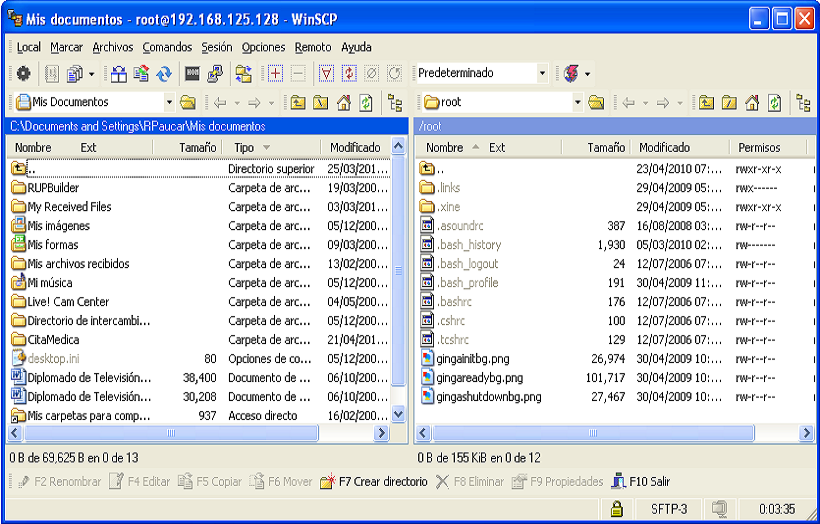Sort remote files by Permisos column header
Image resolution: width=820 pixels, height=524 pixels.
[x=768, y=147]
